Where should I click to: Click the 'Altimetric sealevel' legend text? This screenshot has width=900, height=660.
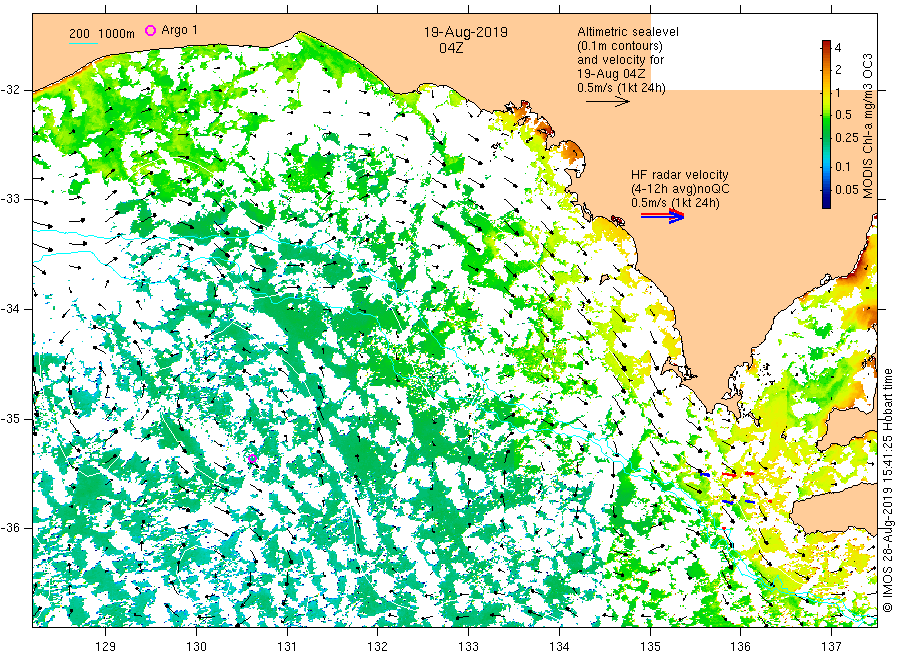coord(627,32)
